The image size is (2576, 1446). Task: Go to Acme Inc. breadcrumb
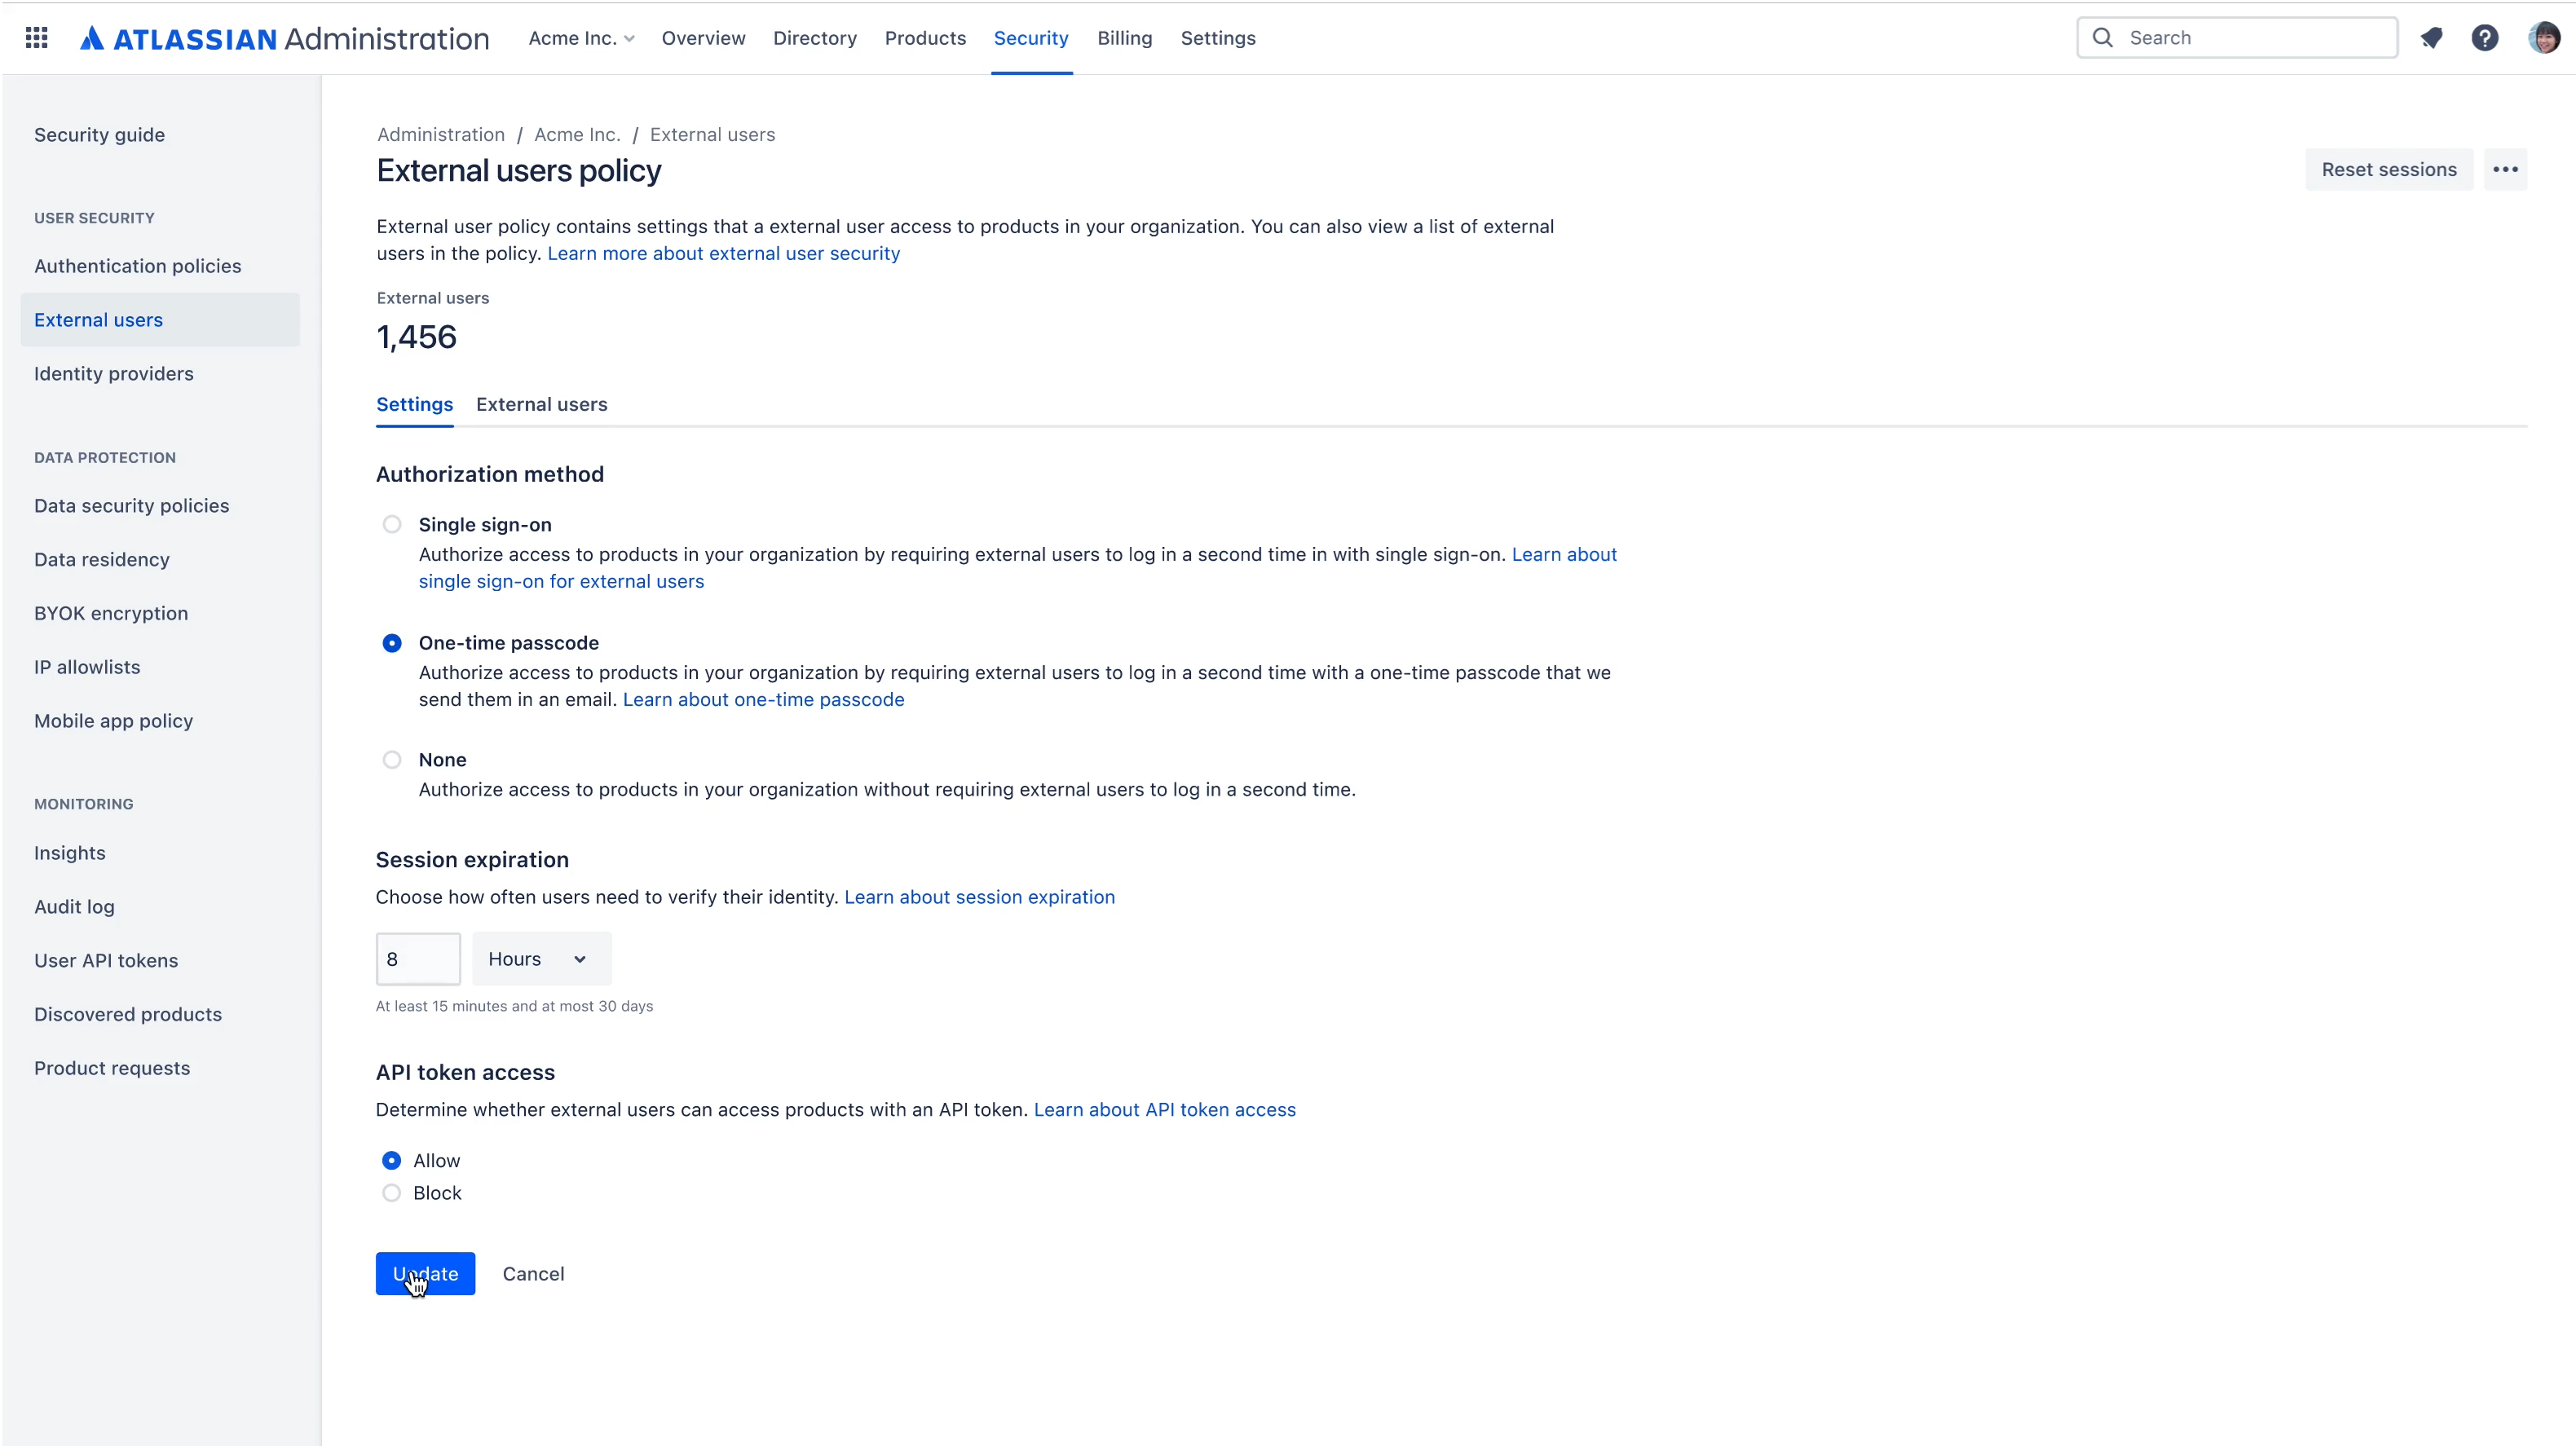tap(577, 134)
